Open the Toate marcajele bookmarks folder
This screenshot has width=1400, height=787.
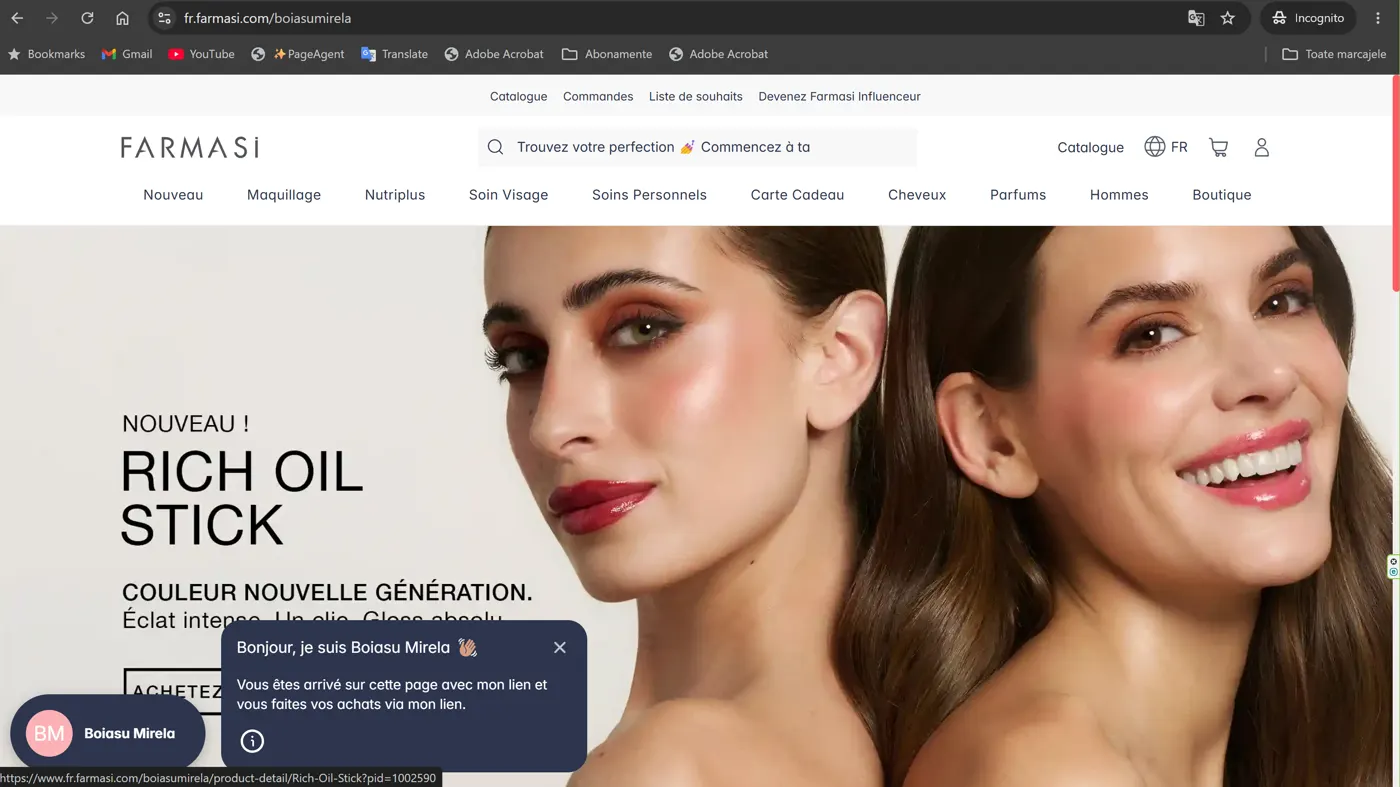(x=1334, y=54)
